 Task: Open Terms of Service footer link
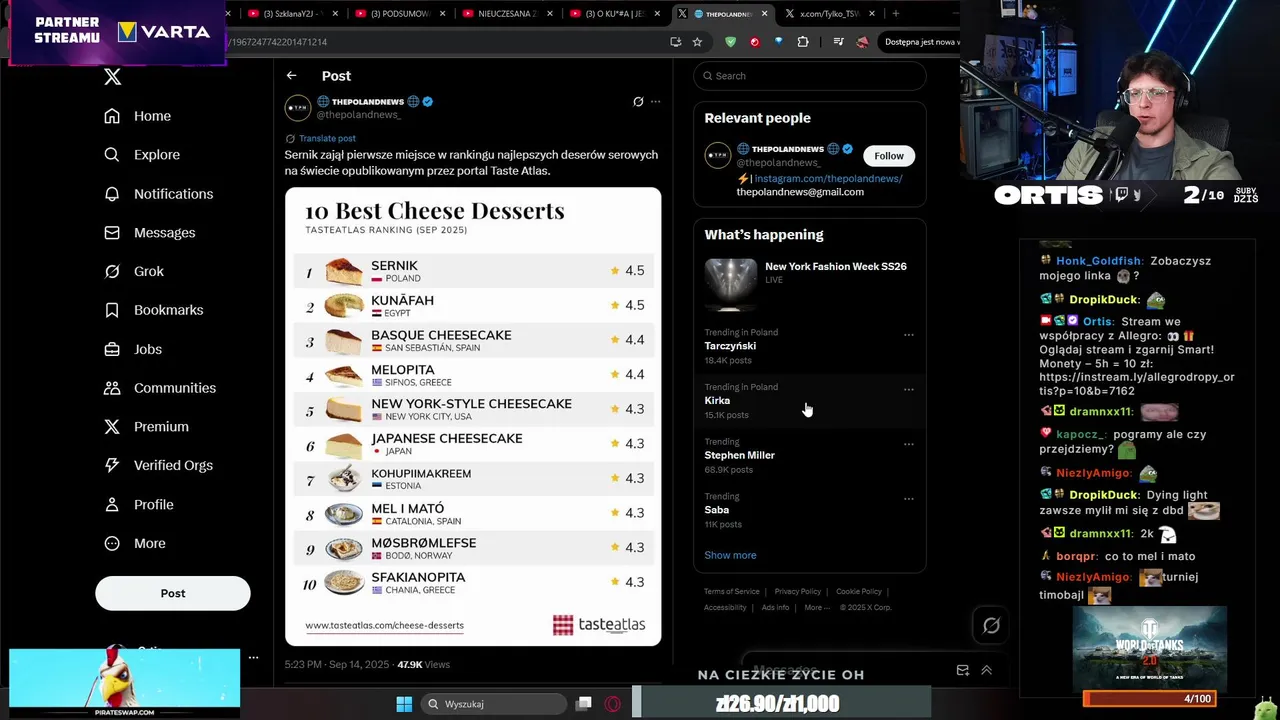(x=732, y=592)
